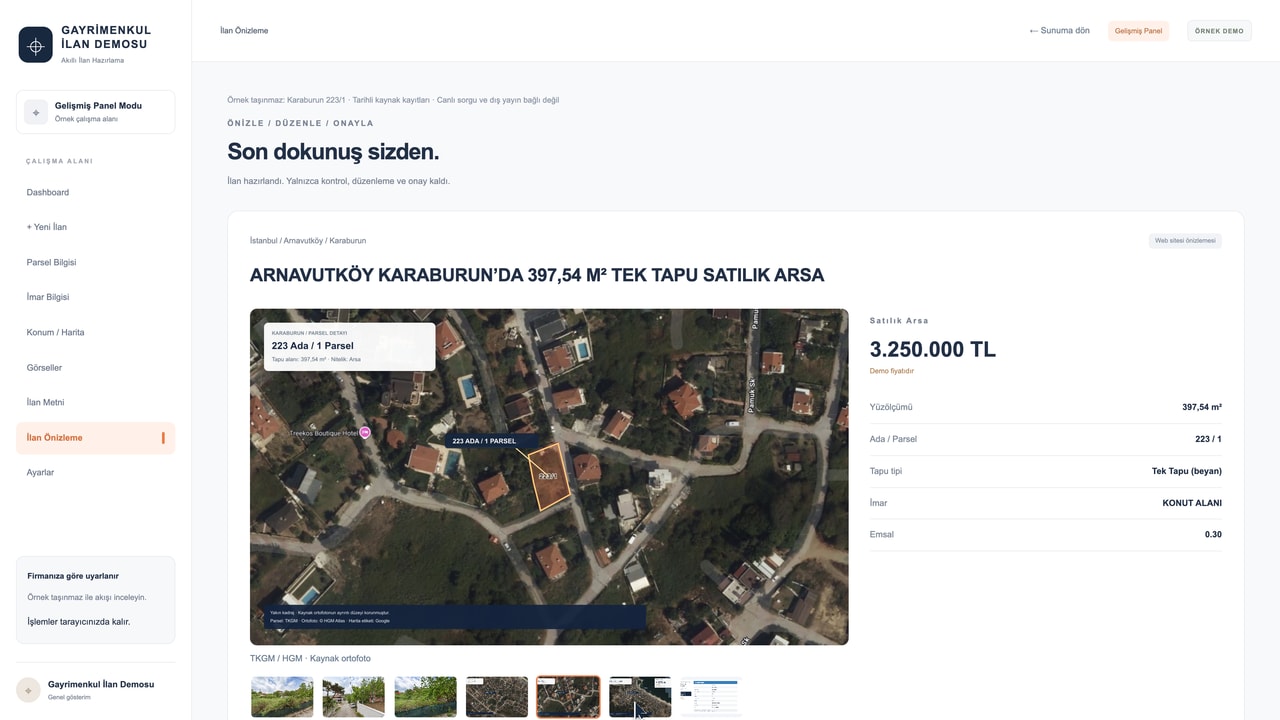1280x720 pixels.
Task: Click the Emsal value 0.30
Action: tap(1213, 534)
